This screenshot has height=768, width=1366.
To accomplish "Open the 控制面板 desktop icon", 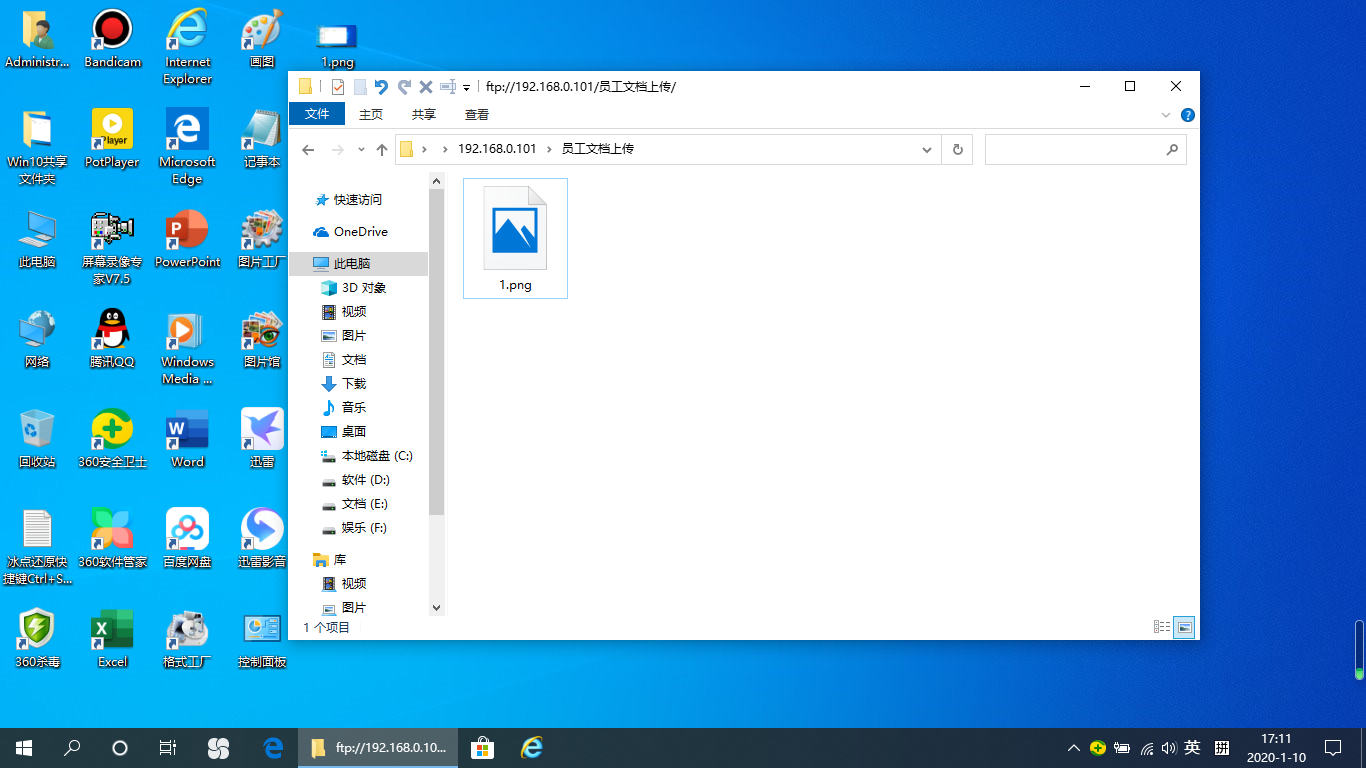I will point(262,639).
